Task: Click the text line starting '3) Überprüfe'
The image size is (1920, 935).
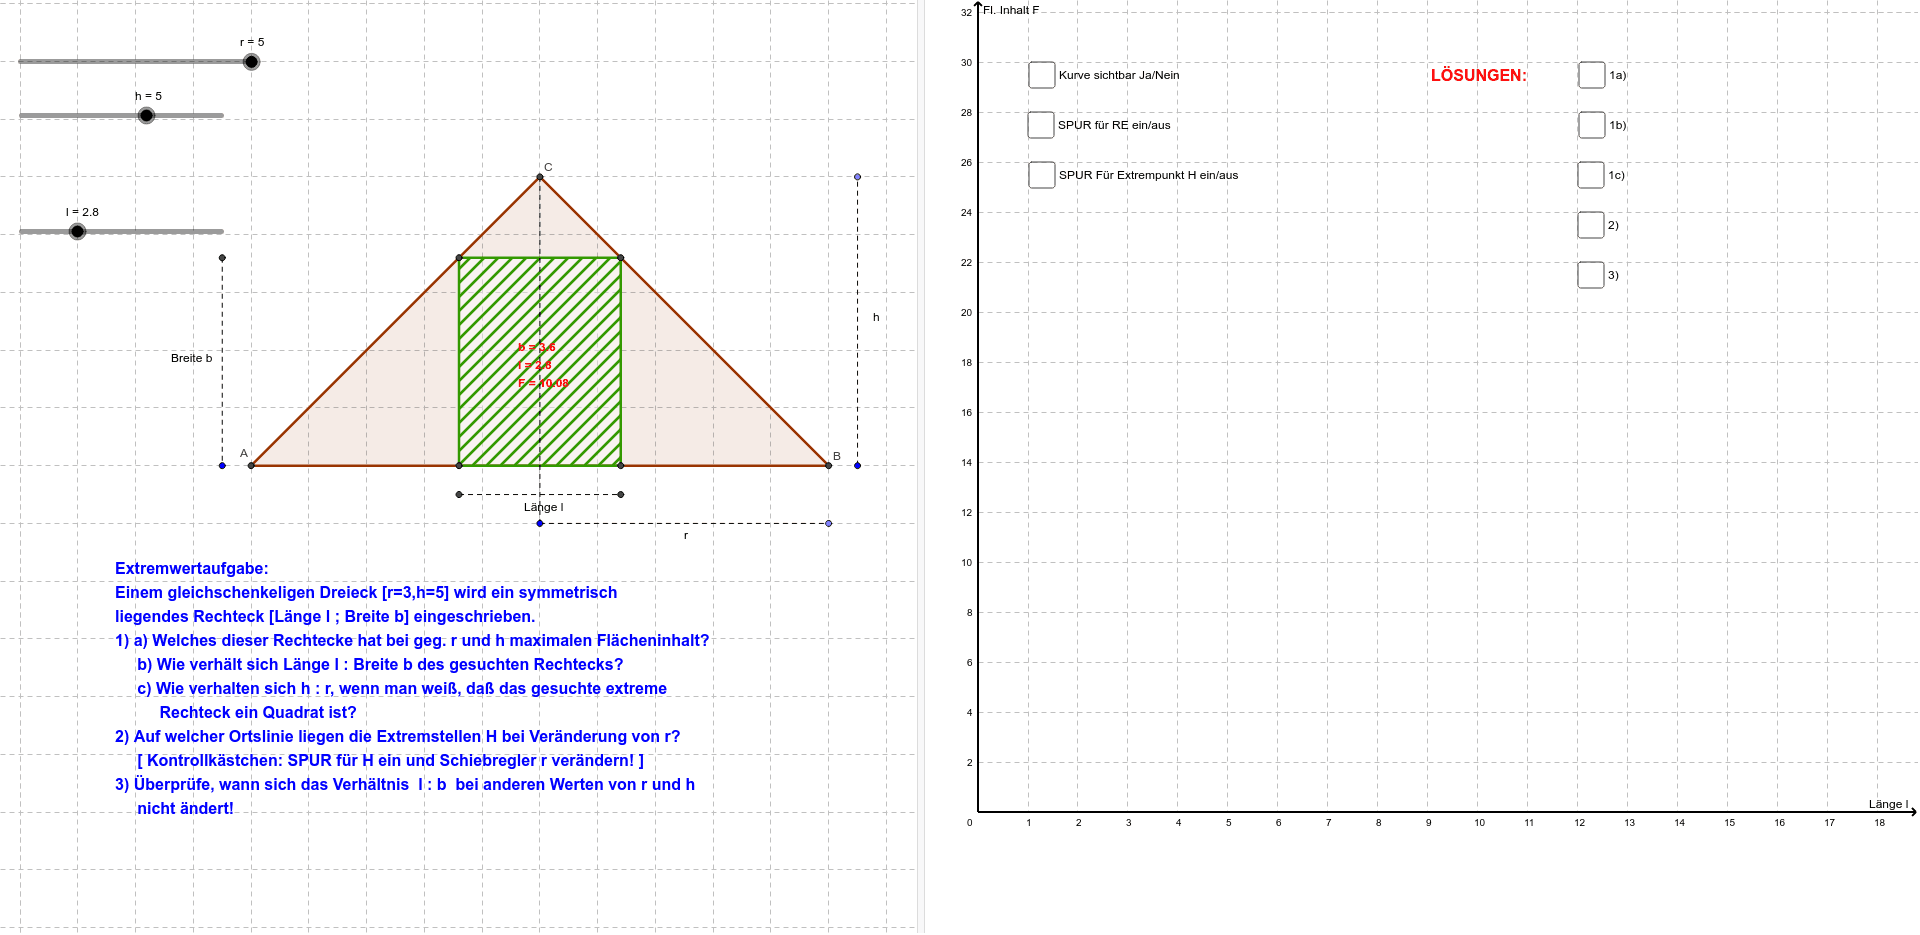Action: pyautogui.click(x=405, y=784)
